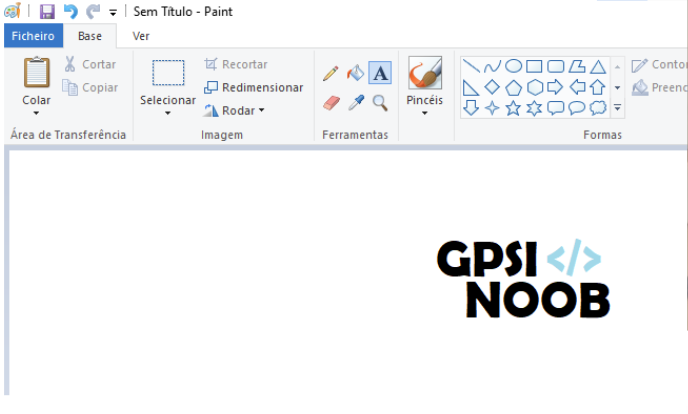Click the Undo arrow icon
This screenshot has height=414, width=688.
(x=70, y=12)
